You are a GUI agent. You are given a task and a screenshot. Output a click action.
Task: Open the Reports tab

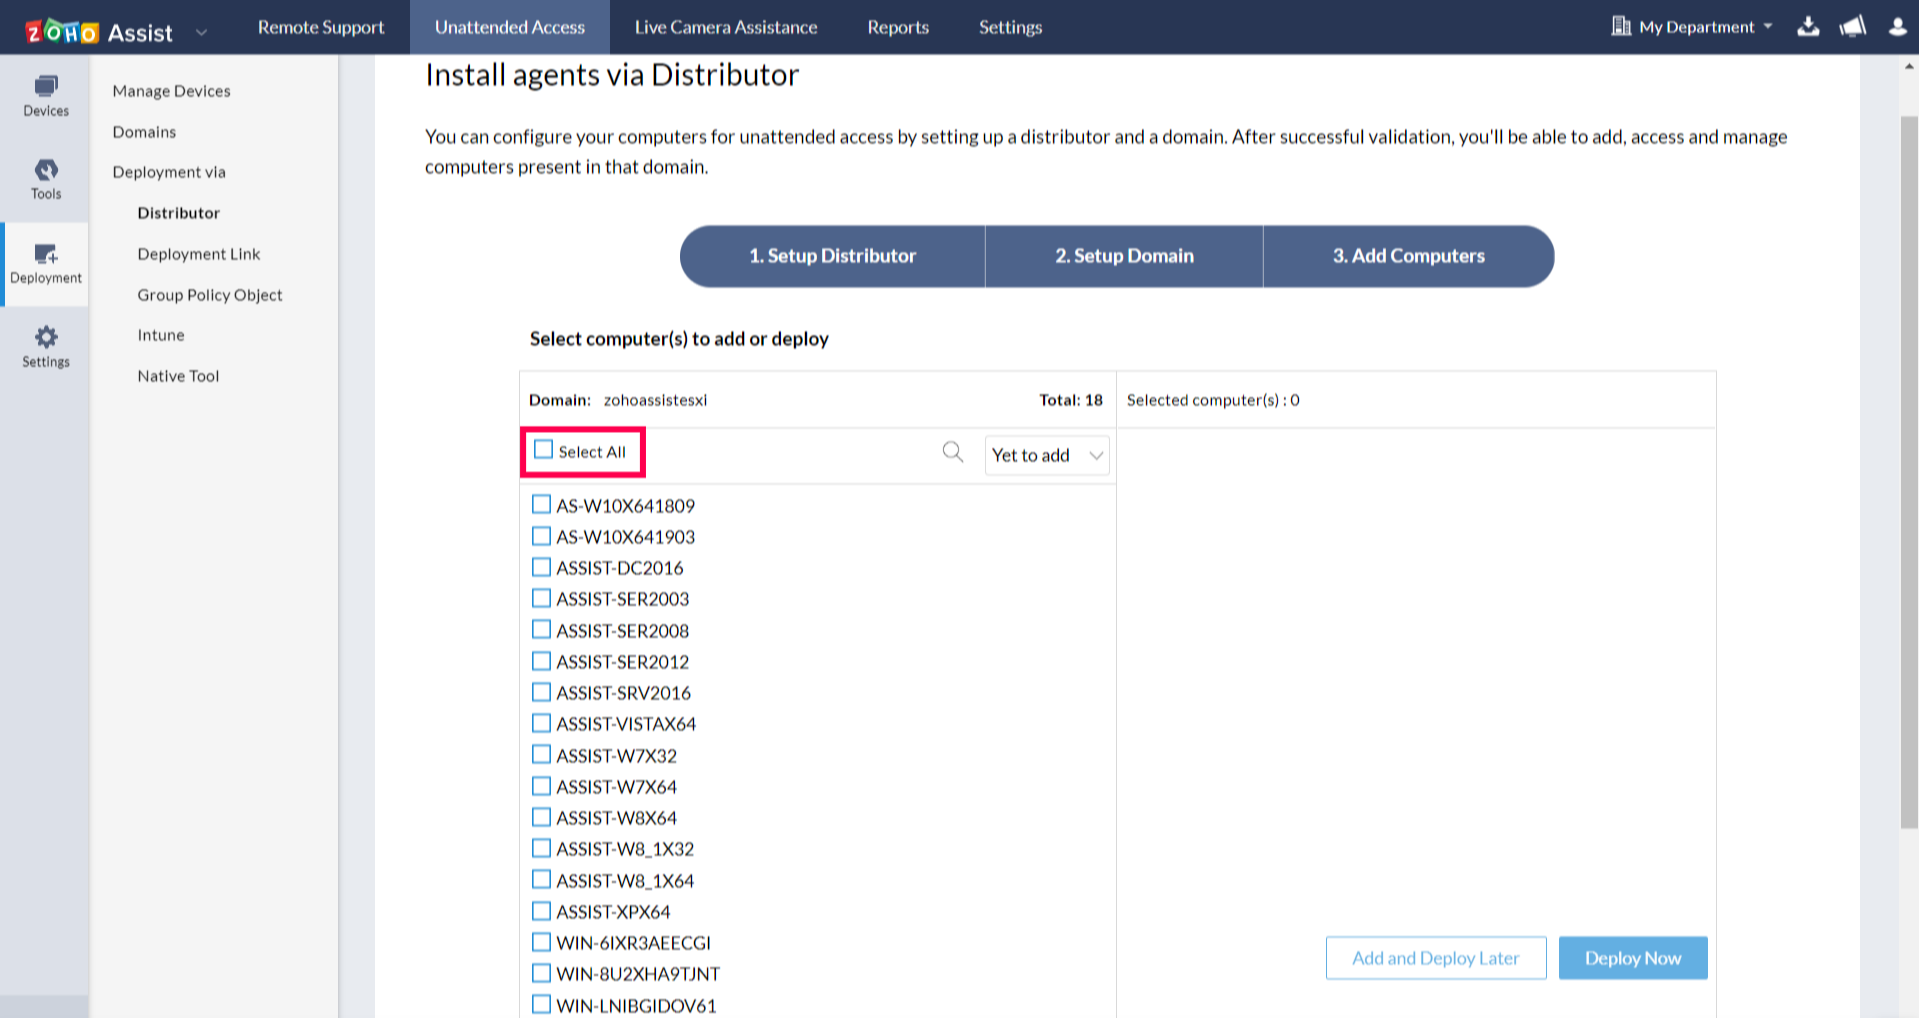click(897, 27)
